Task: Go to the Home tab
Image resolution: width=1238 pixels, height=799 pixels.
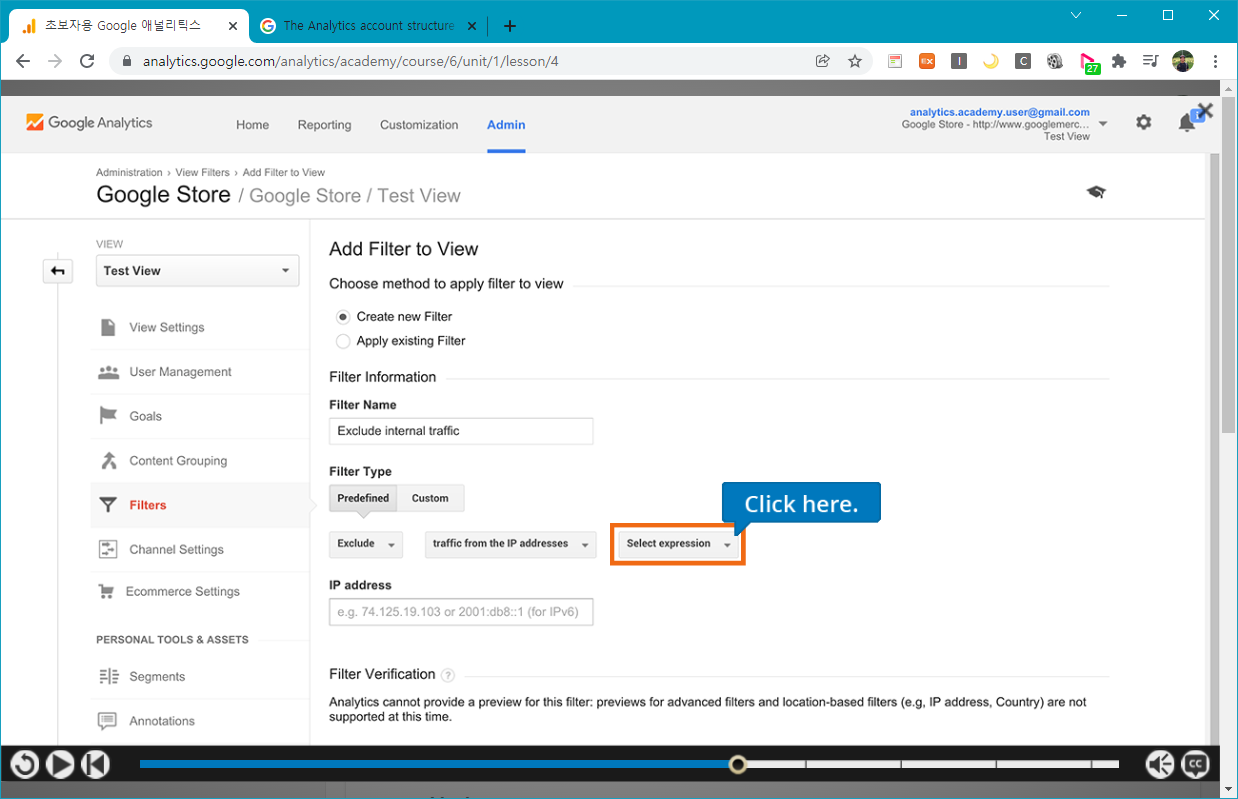Action: click(x=252, y=125)
